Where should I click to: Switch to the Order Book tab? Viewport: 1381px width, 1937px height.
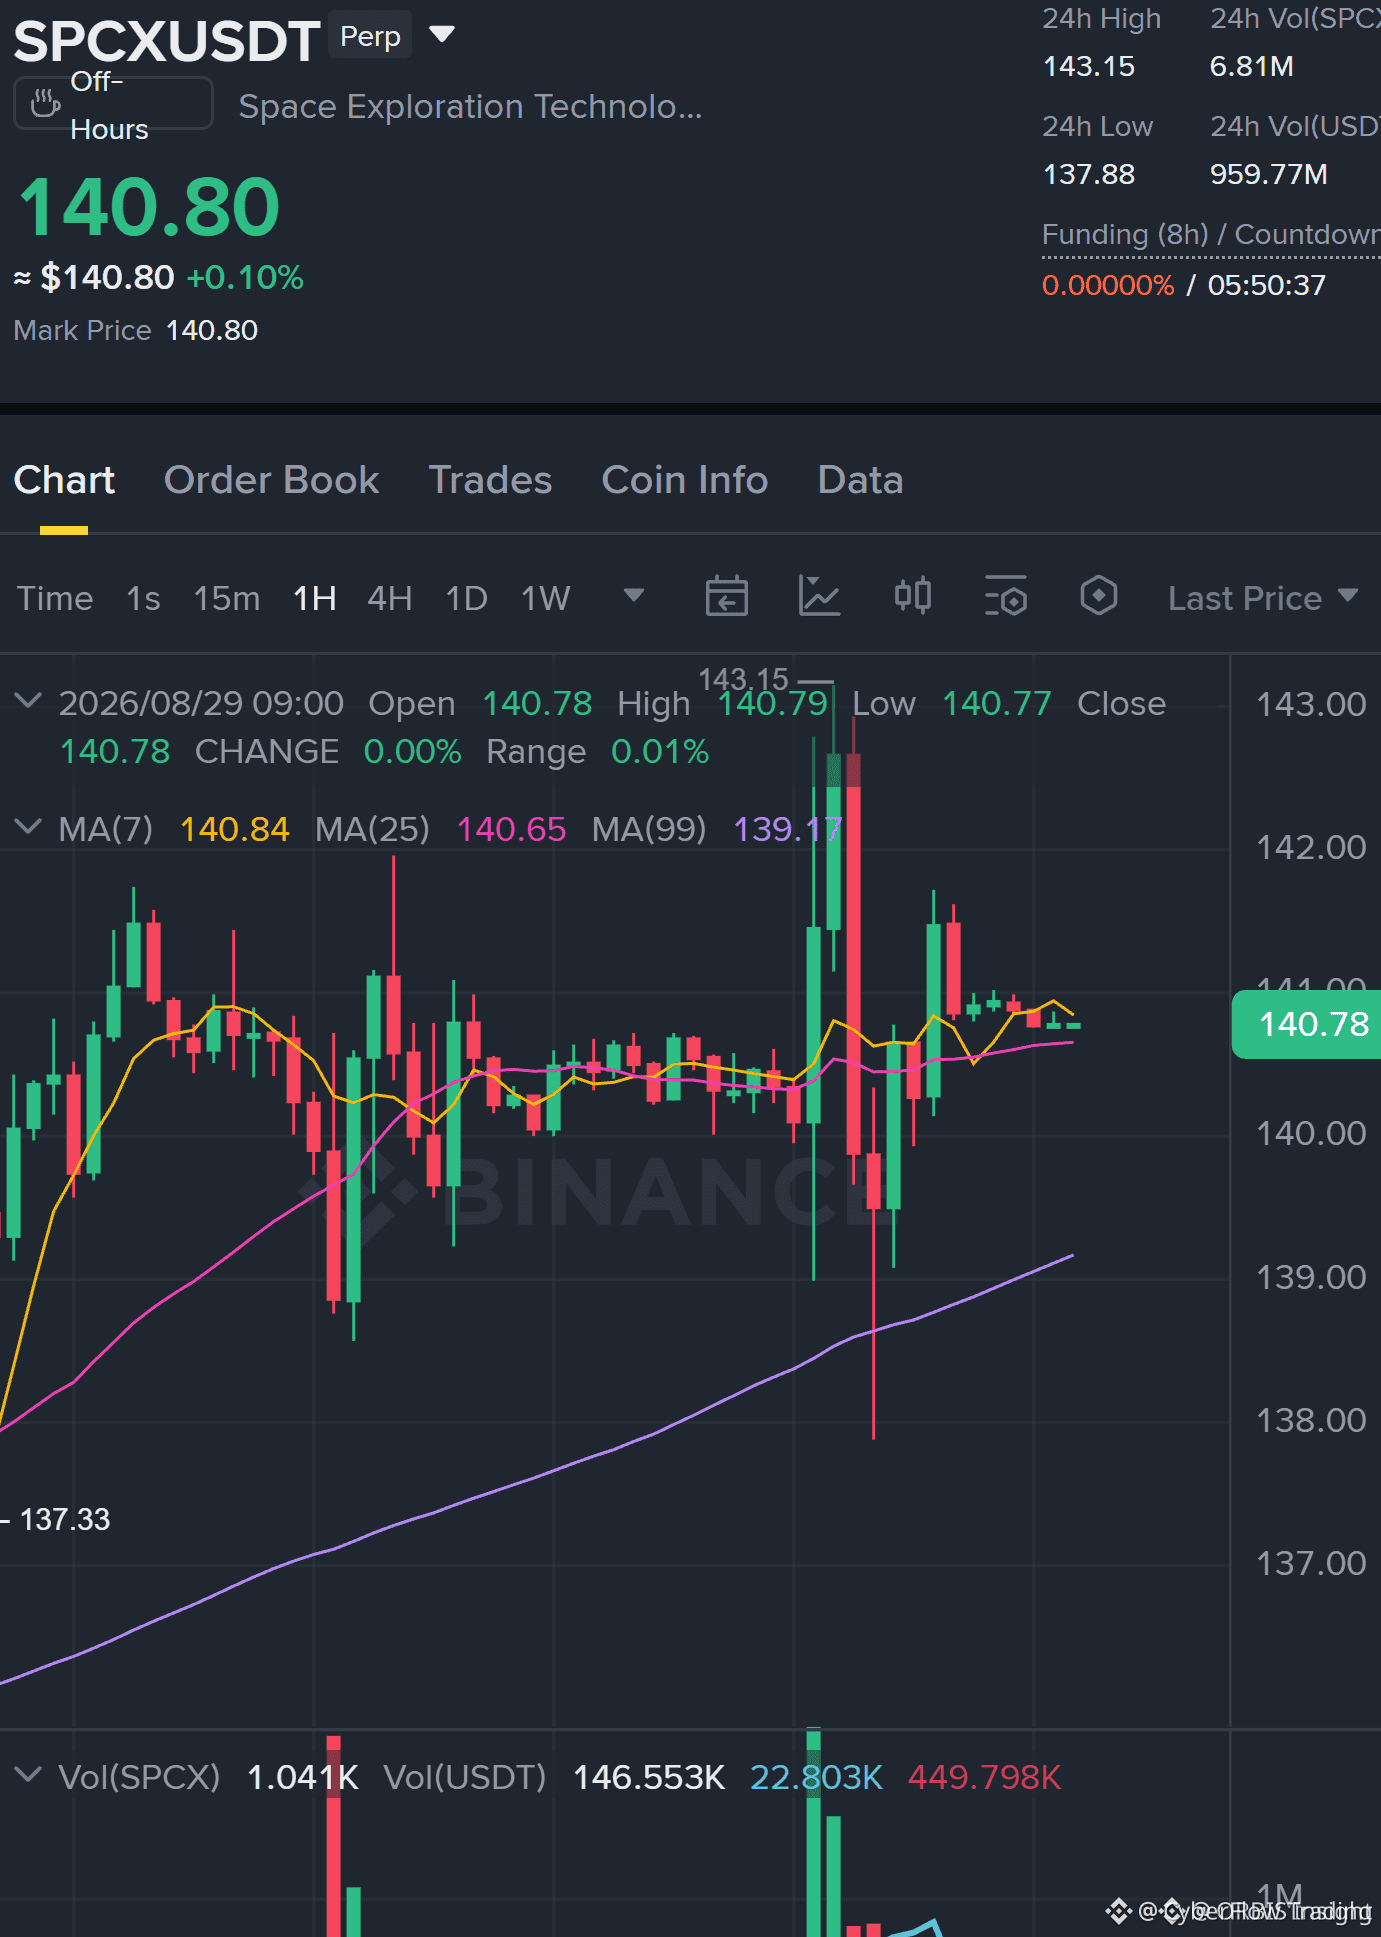(272, 480)
